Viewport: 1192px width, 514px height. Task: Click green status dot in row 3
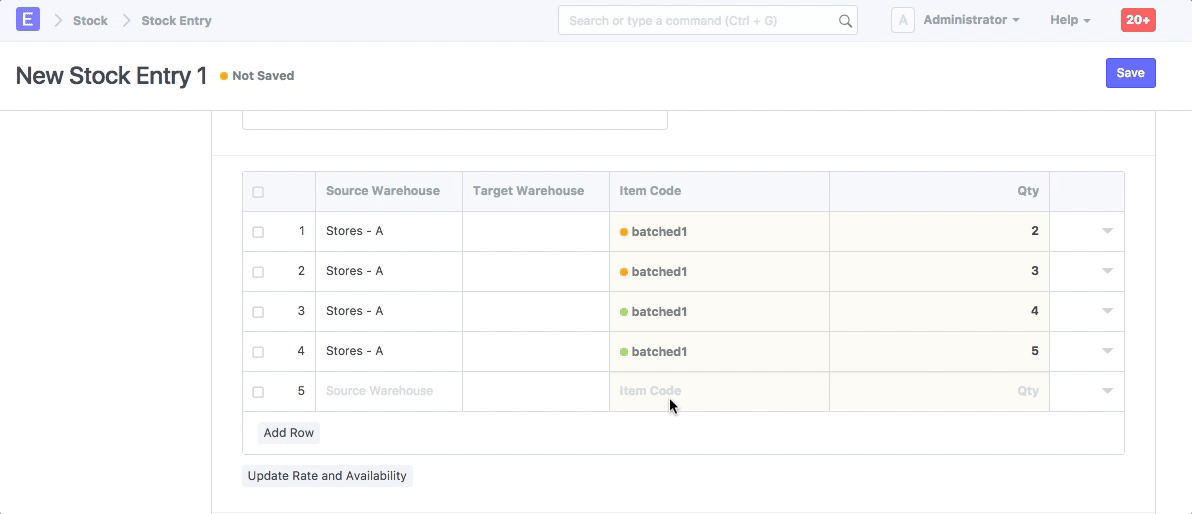[624, 312]
